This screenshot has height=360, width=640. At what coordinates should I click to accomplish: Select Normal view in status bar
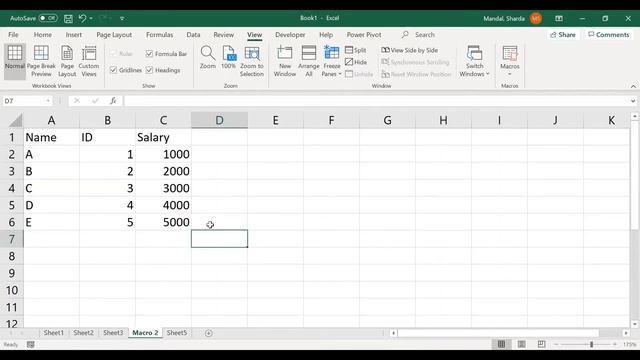coord(501,344)
